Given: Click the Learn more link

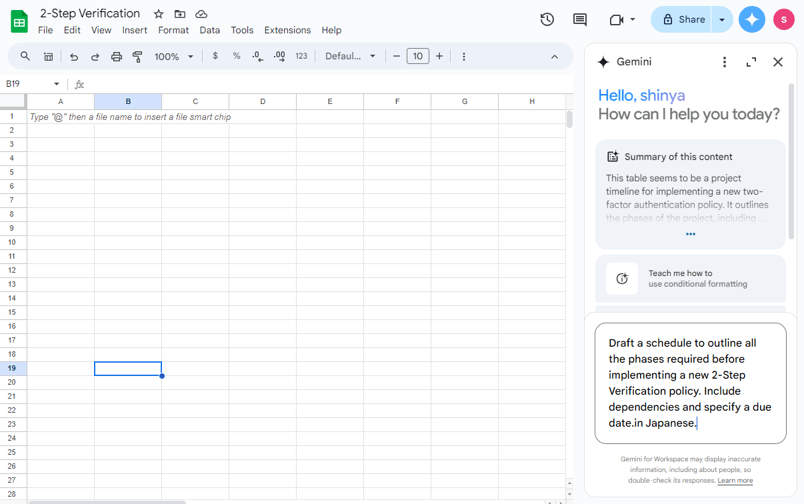Looking at the screenshot, I should pyautogui.click(x=735, y=480).
